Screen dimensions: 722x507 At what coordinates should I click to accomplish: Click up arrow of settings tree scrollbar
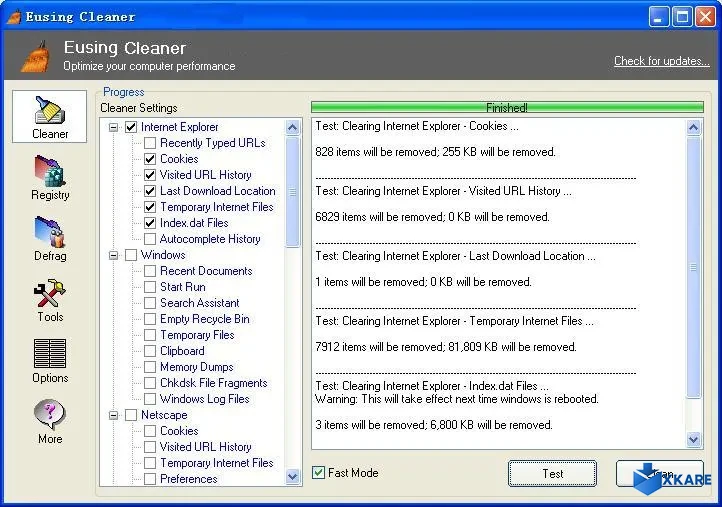[292, 127]
